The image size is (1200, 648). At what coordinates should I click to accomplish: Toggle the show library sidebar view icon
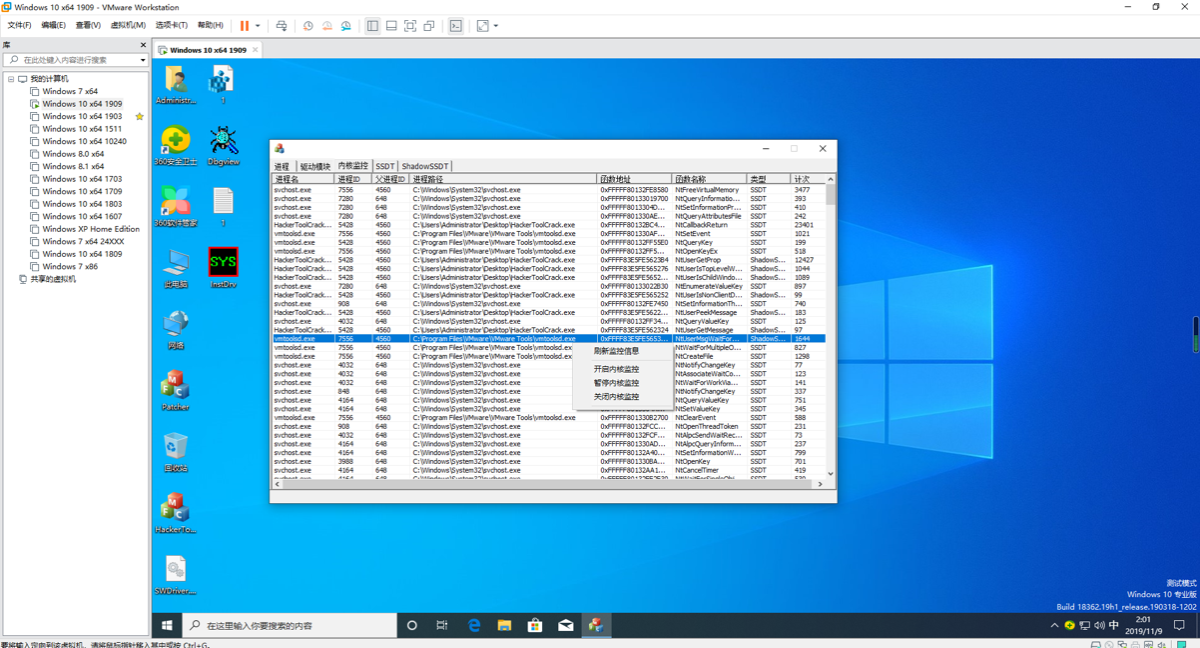pos(372,25)
